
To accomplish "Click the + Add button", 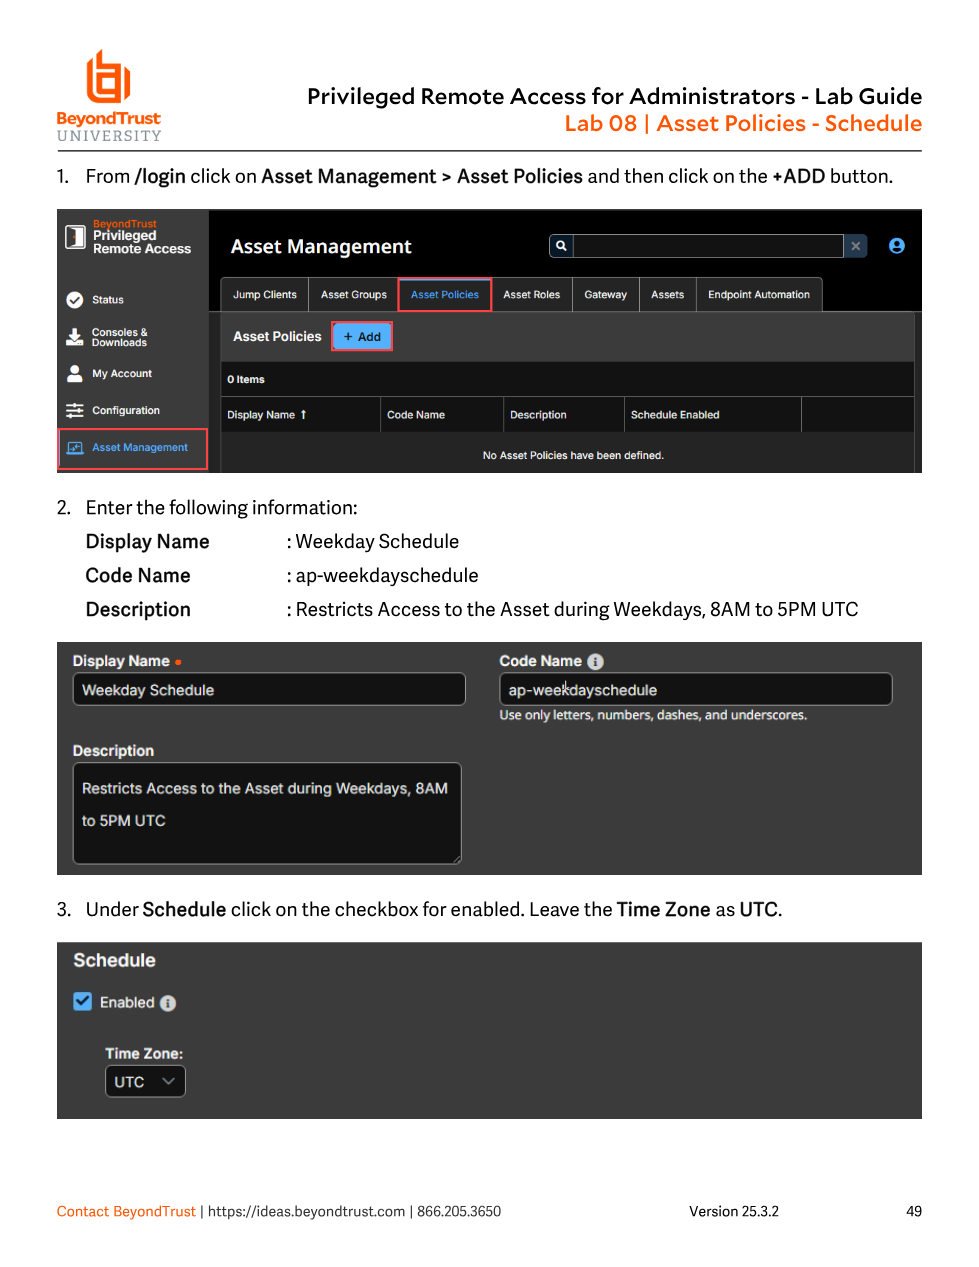I will tap(362, 337).
